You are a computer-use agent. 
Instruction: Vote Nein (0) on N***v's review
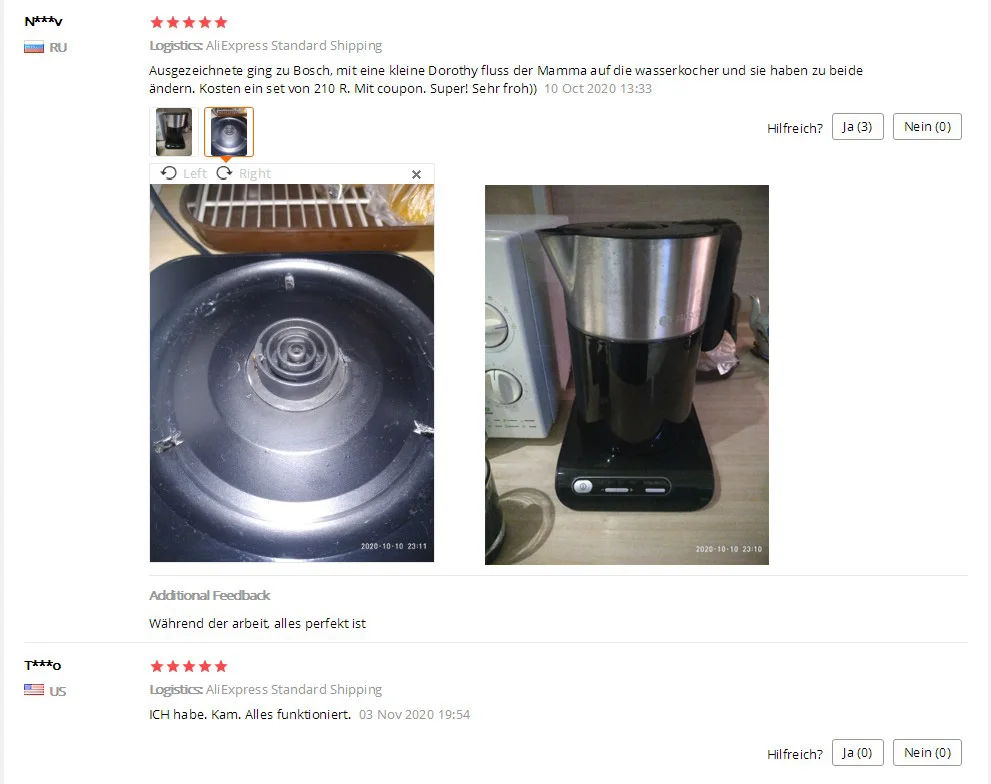(927, 126)
